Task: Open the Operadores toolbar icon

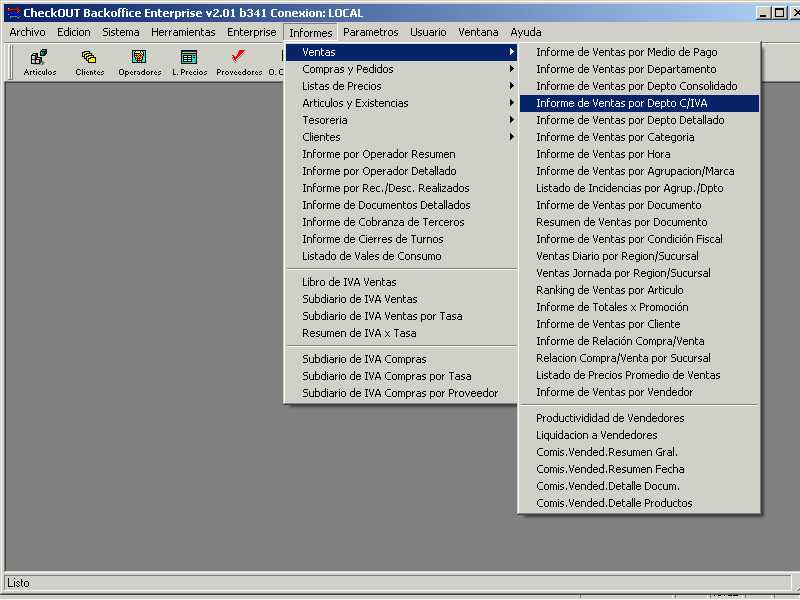Action: [139, 63]
